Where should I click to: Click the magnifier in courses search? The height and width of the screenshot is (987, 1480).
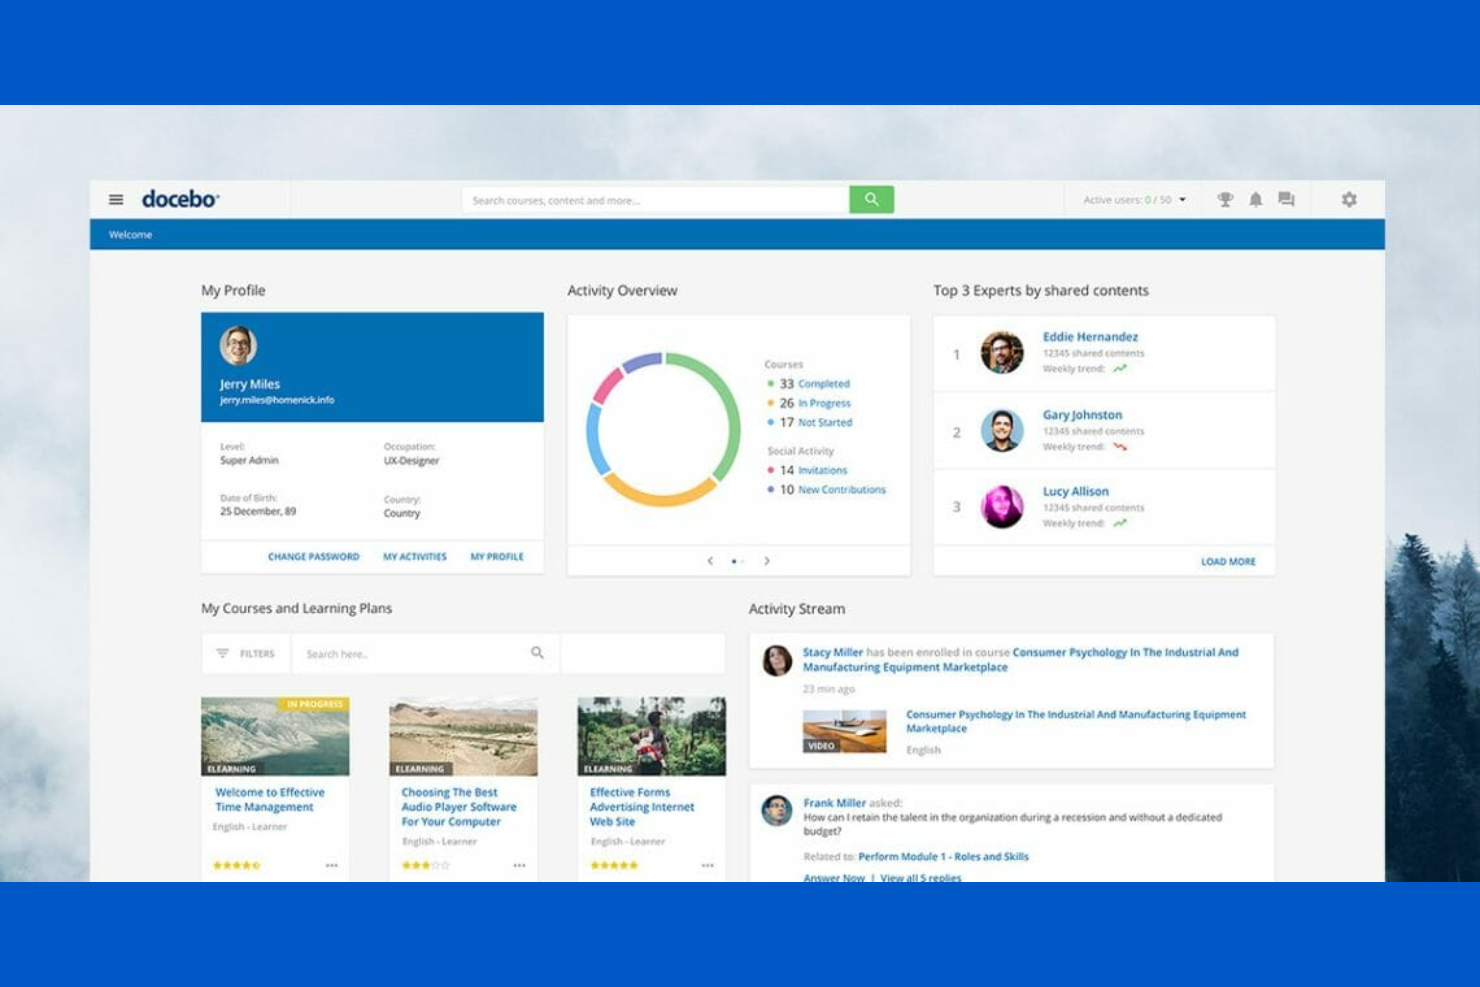[537, 653]
